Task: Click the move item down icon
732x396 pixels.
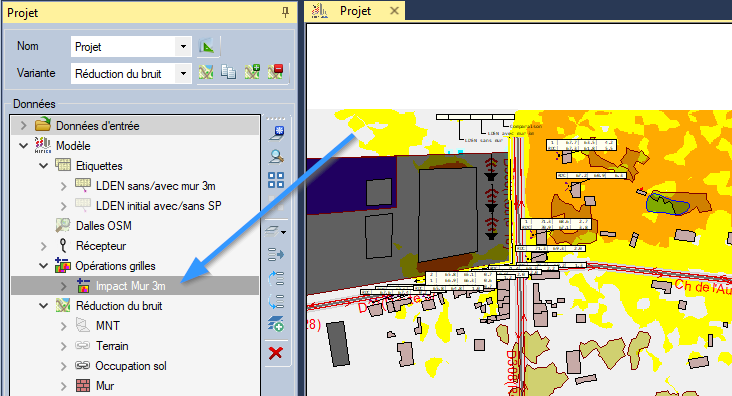Action: click(x=276, y=301)
